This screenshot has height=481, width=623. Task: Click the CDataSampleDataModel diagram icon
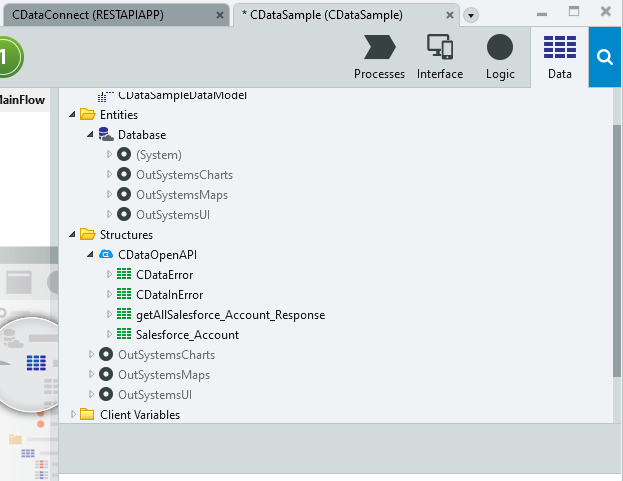105,95
